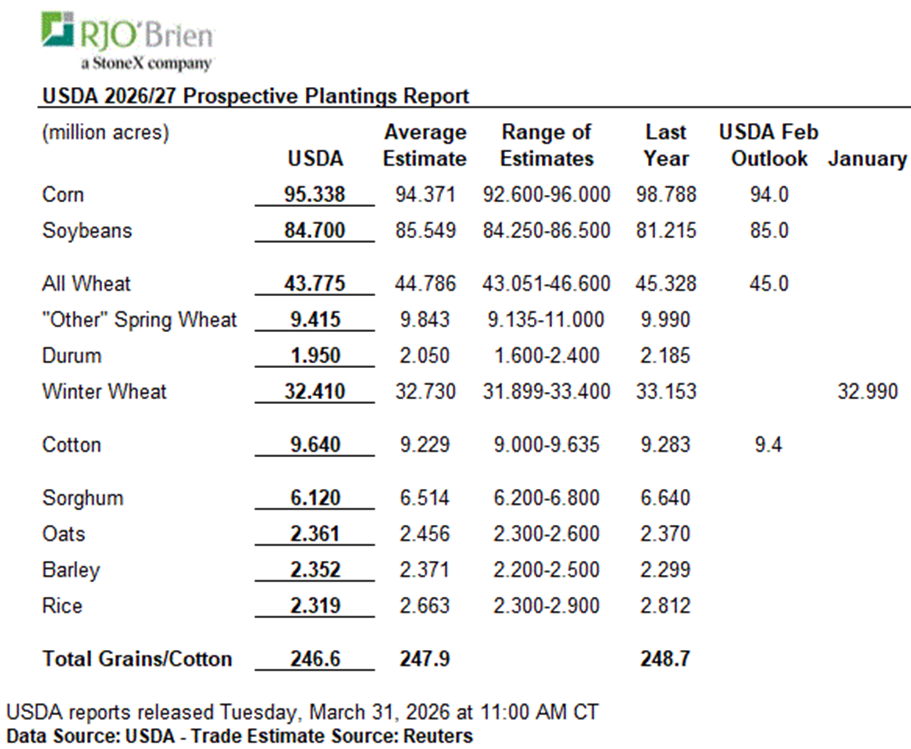Select the USDA 2026/27 Prospective Plantings Report title
This screenshot has width=911, height=749.
point(255,96)
